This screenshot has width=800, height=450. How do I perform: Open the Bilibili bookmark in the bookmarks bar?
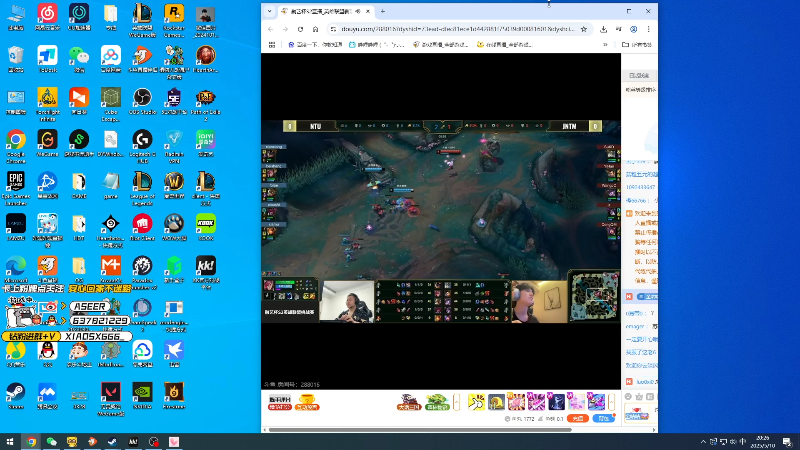[x=377, y=45]
